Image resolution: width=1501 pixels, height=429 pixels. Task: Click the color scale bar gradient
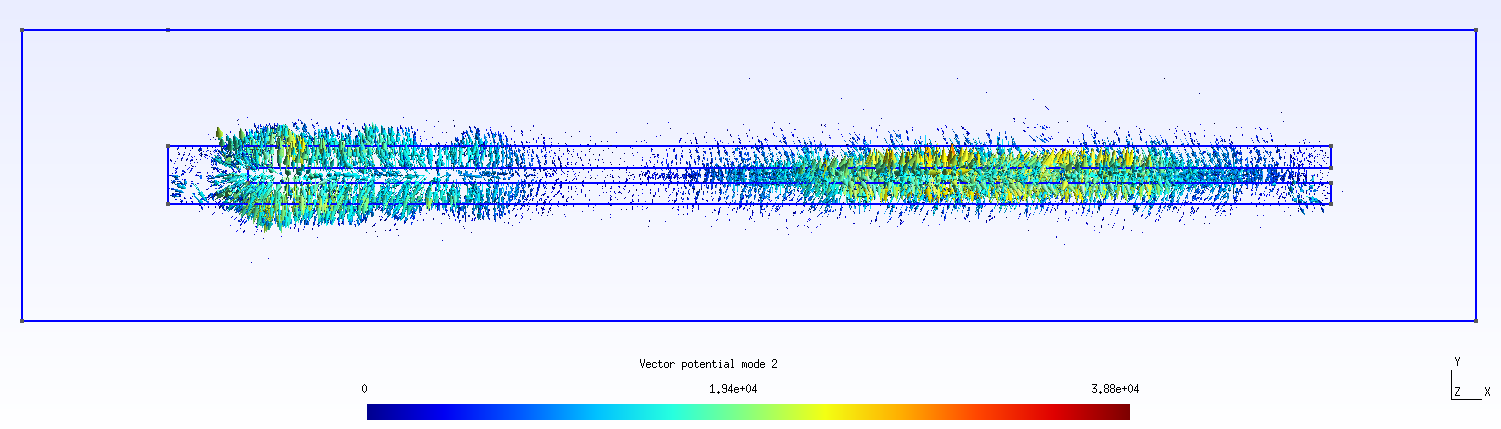pos(748,412)
